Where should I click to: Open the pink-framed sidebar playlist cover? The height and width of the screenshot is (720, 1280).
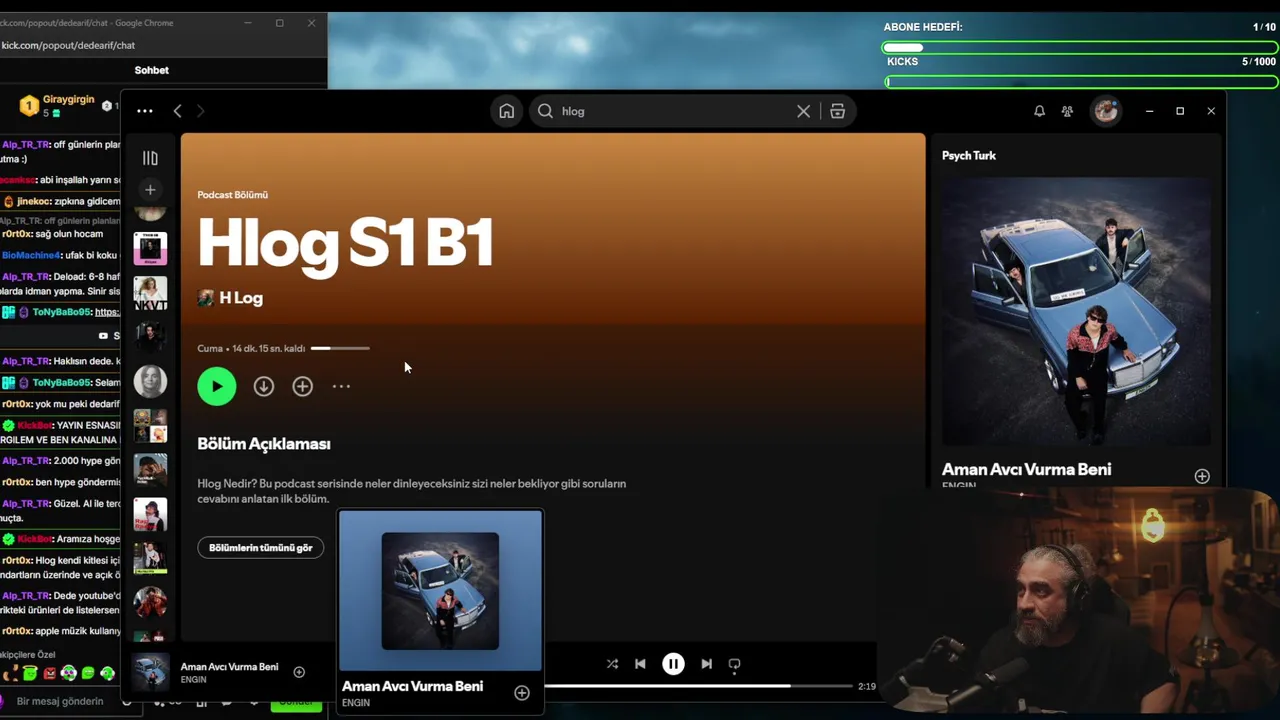150,248
